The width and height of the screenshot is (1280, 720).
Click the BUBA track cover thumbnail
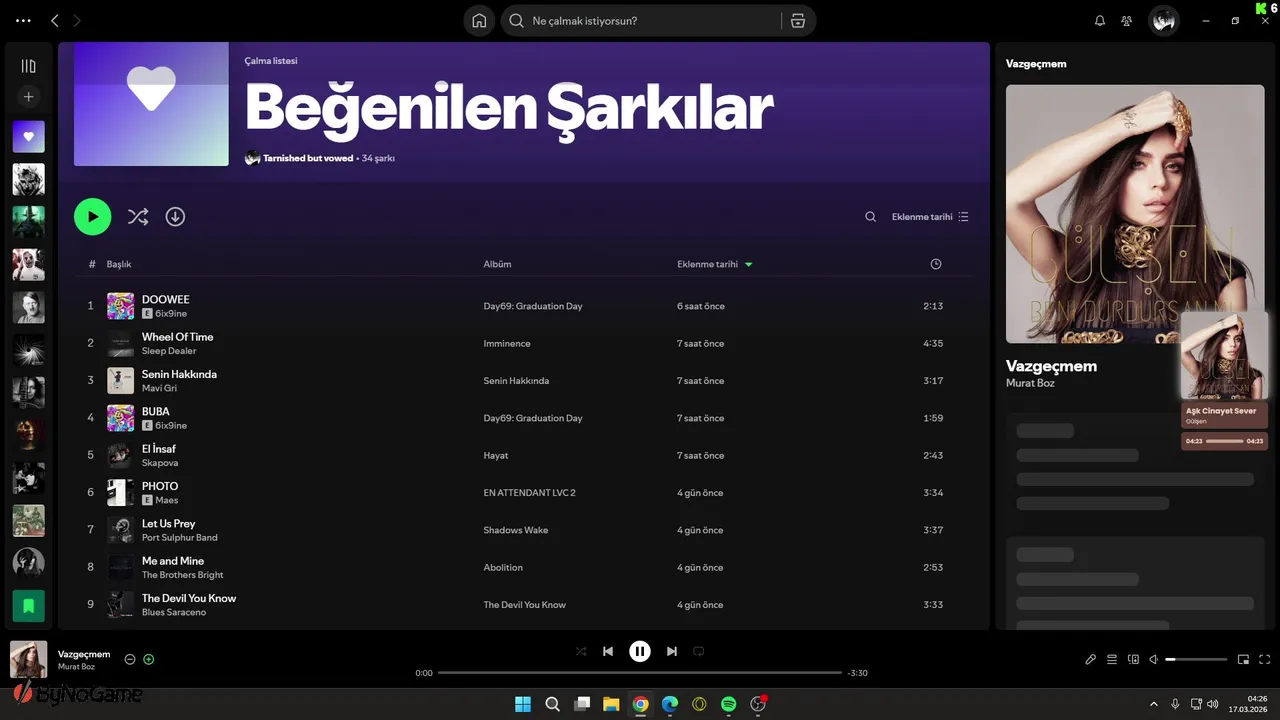coord(120,418)
